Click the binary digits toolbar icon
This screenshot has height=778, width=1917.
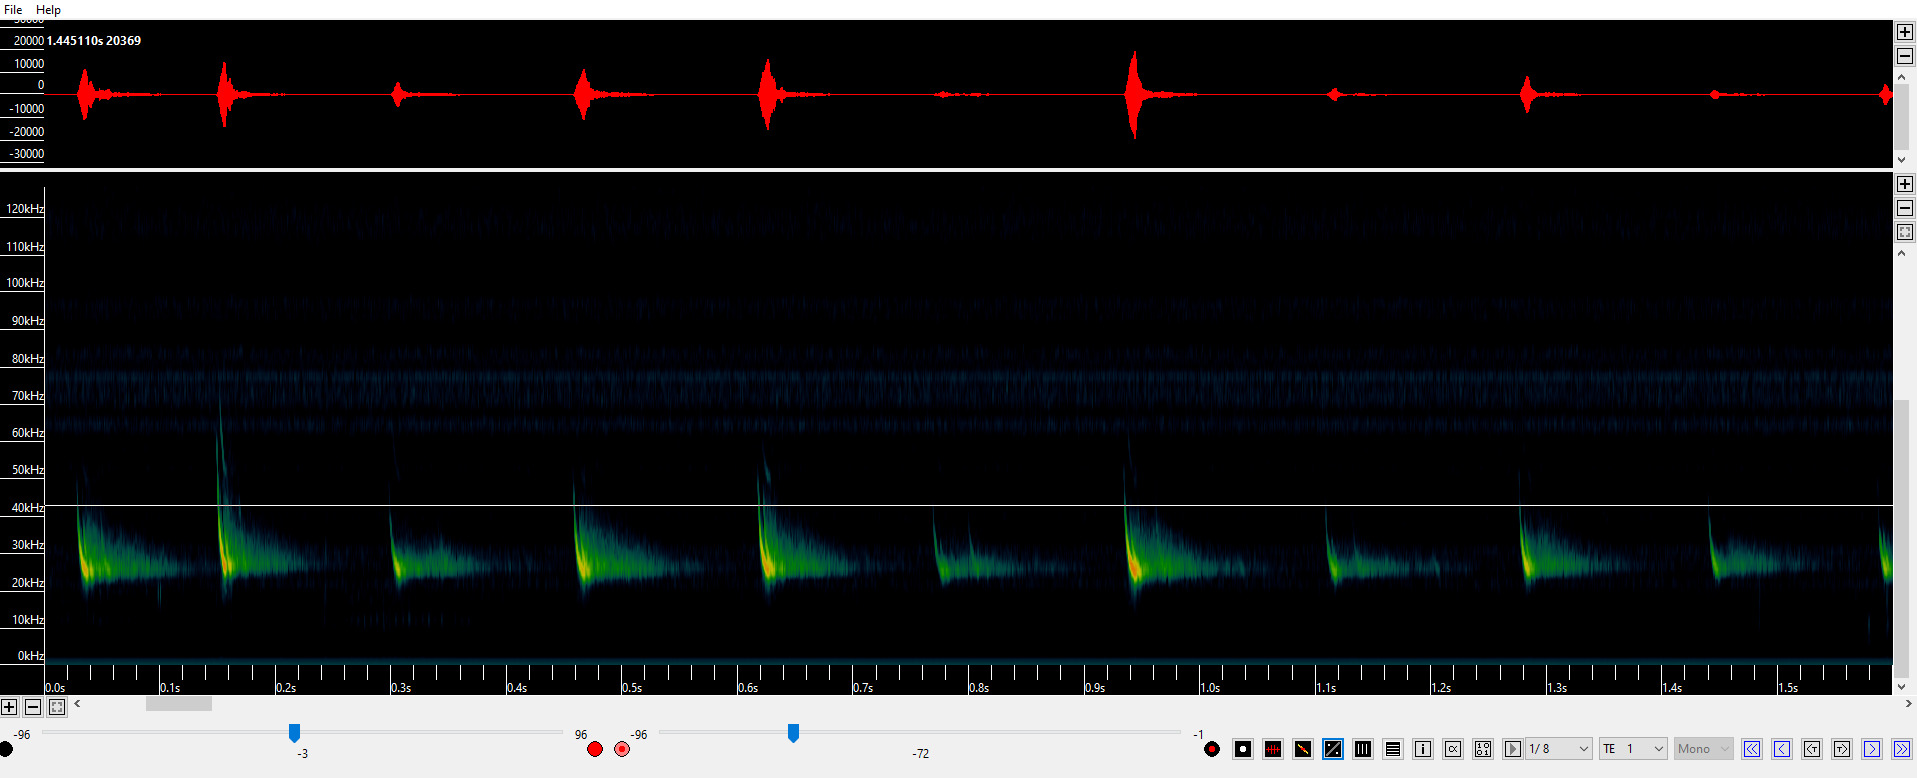click(1483, 749)
